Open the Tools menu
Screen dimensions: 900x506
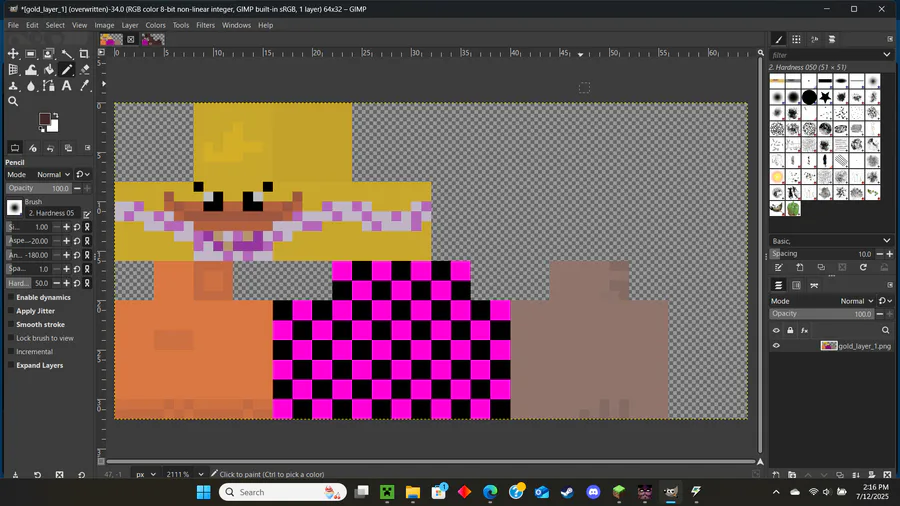point(181,25)
